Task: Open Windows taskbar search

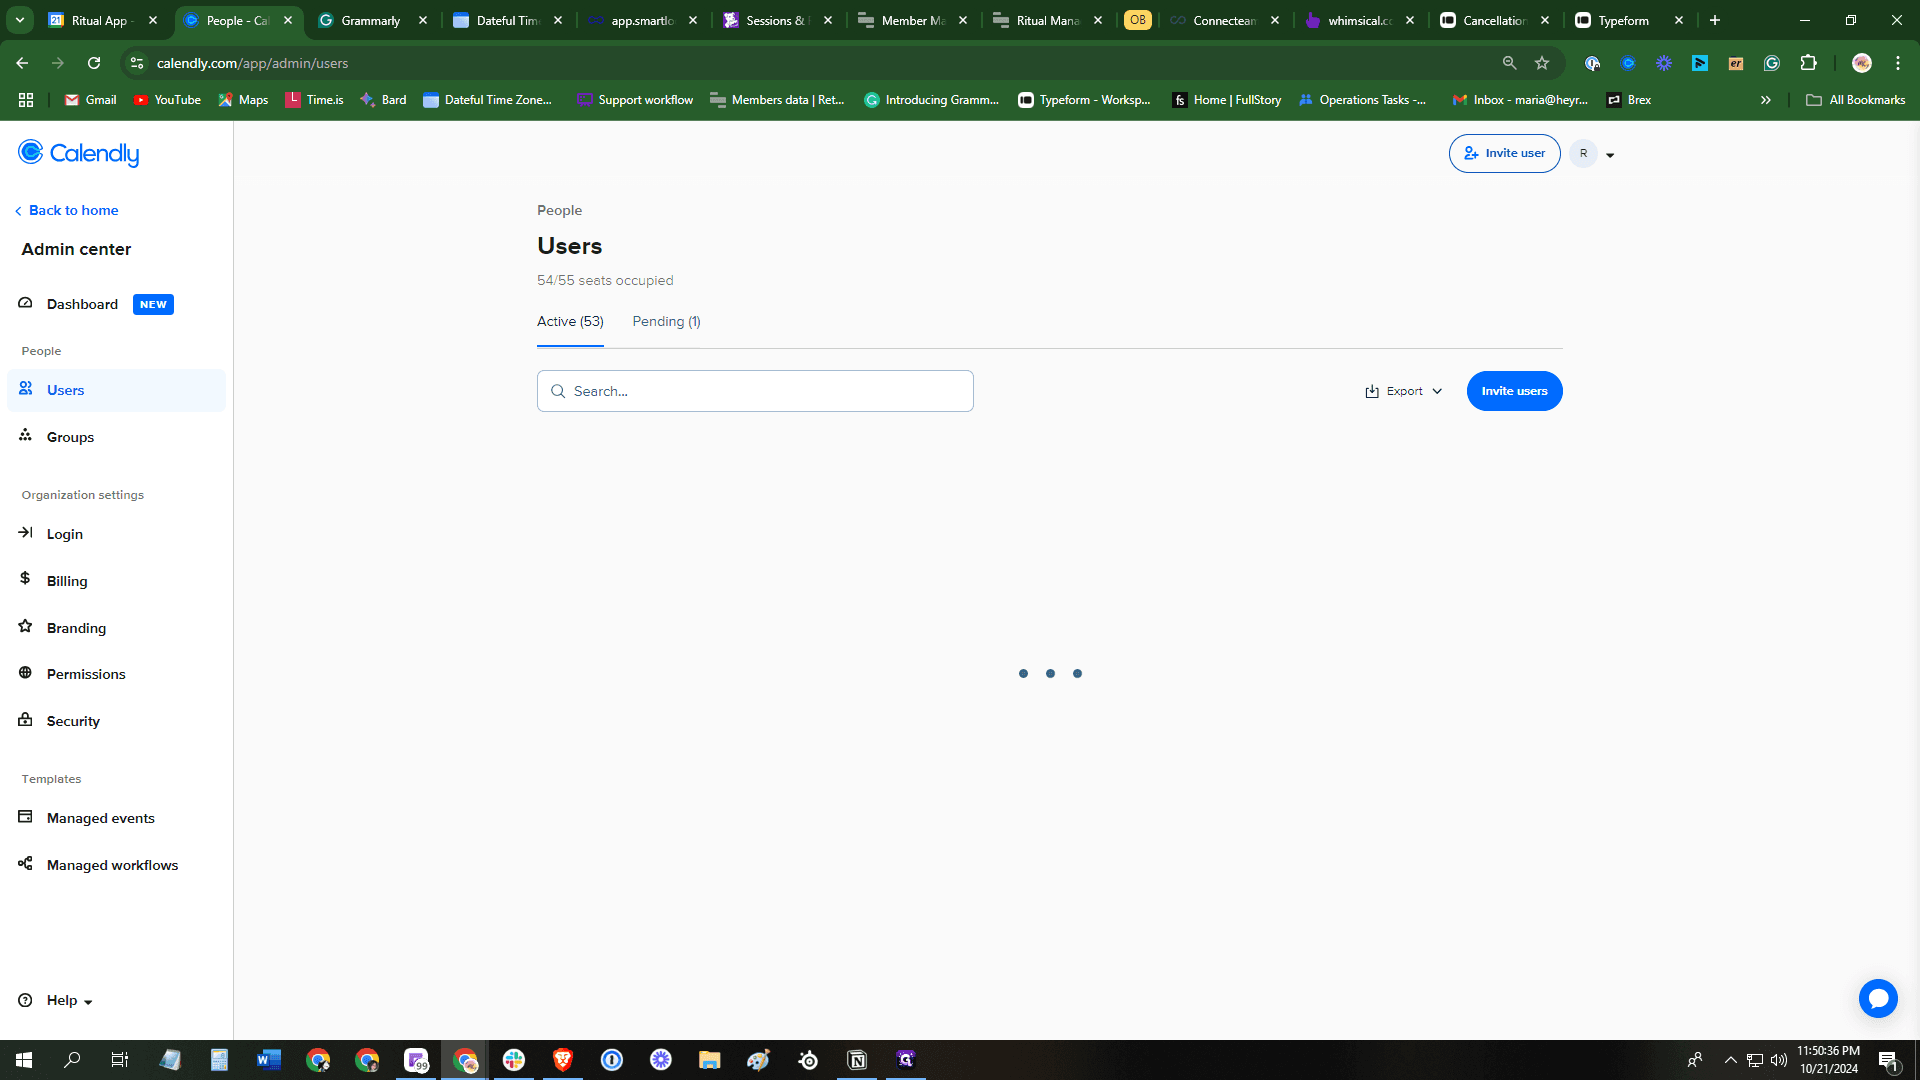Action: (x=72, y=1060)
